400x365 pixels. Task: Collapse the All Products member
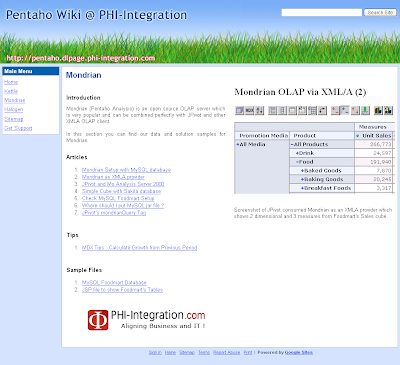(x=292, y=144)
